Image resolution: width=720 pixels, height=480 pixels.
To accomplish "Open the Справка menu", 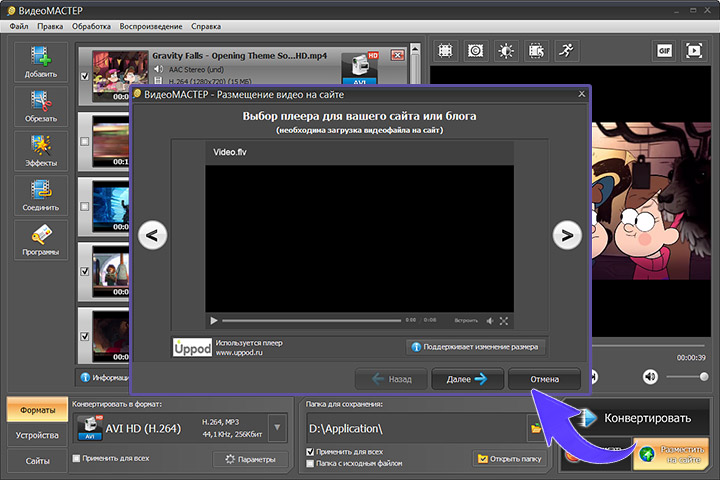I will tap(206, 26).
